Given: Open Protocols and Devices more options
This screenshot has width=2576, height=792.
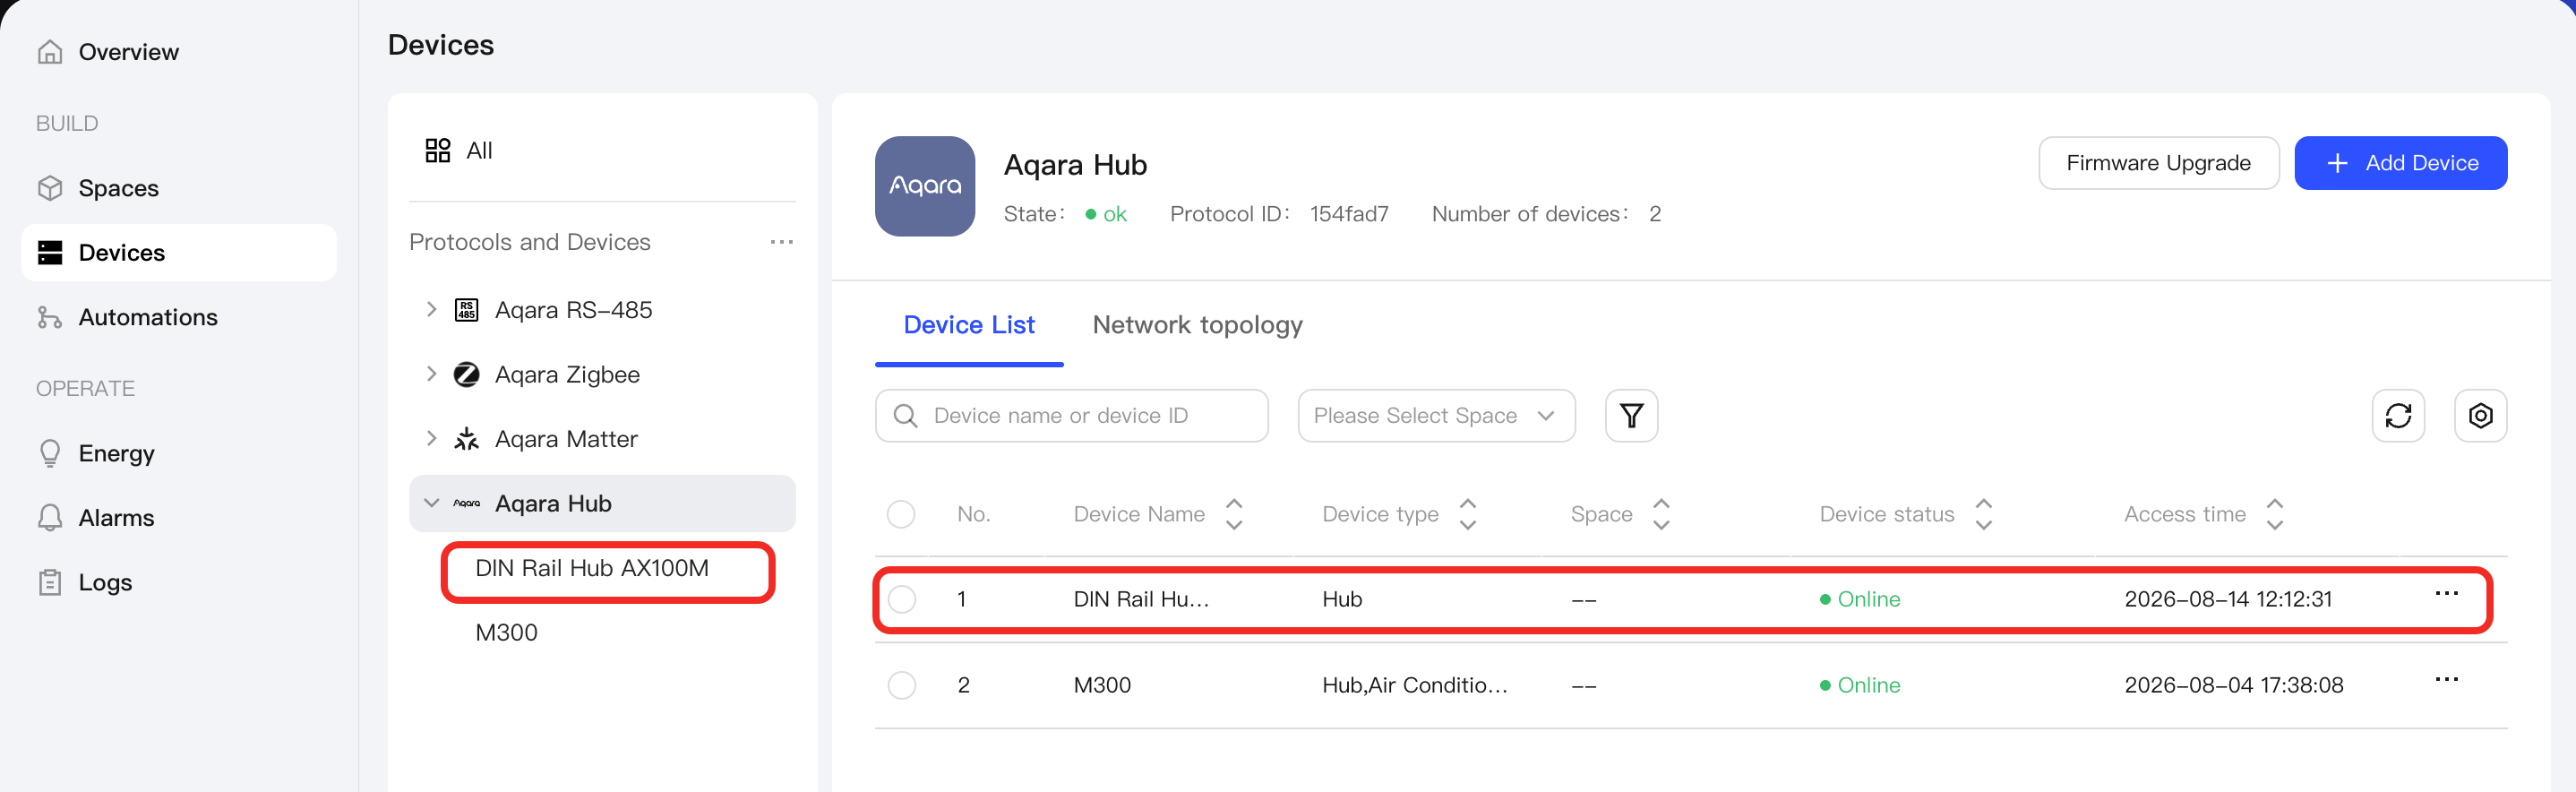Looking at the screenshot, I should click(x=782, y=242).
